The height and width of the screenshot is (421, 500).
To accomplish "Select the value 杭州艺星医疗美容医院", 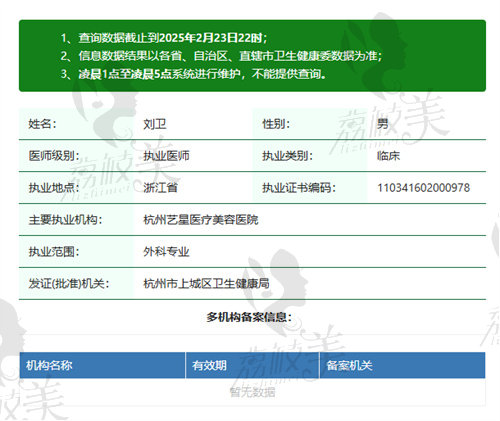I will coord(201,220).
